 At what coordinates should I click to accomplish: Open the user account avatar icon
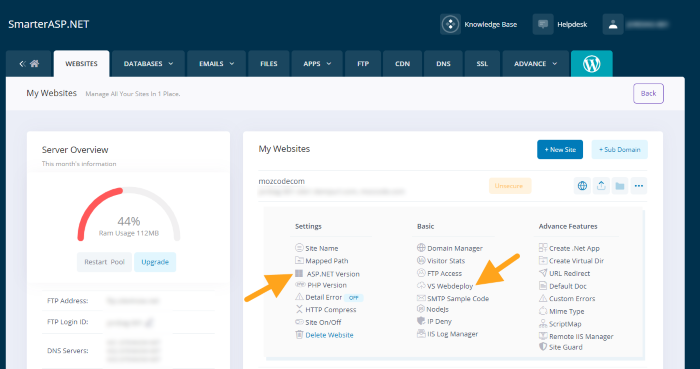click(x=613, y=24)
